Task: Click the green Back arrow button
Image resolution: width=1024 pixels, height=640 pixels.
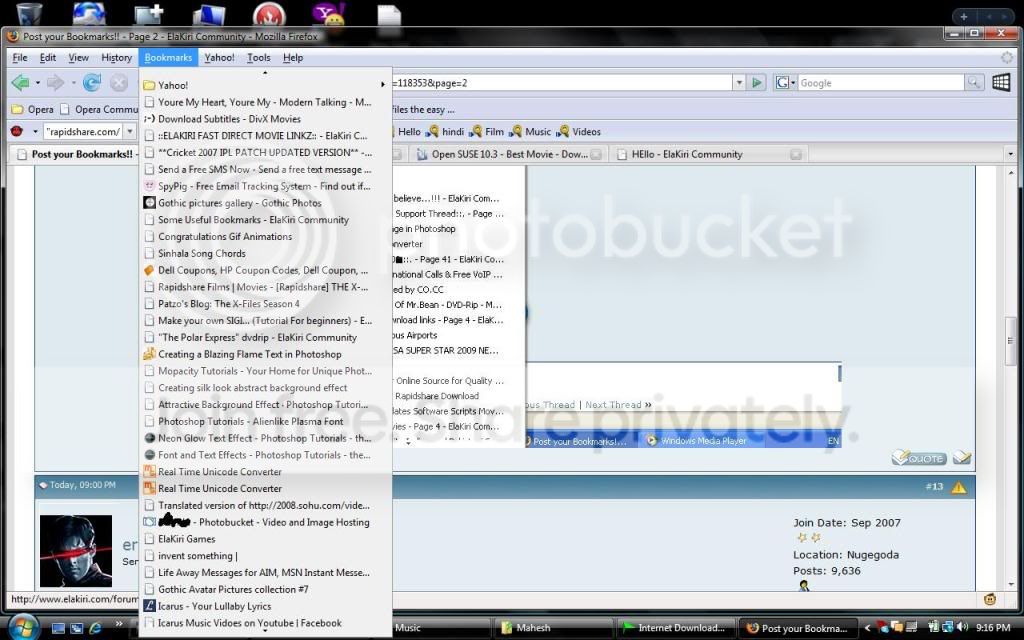Action: click(21, 83)
